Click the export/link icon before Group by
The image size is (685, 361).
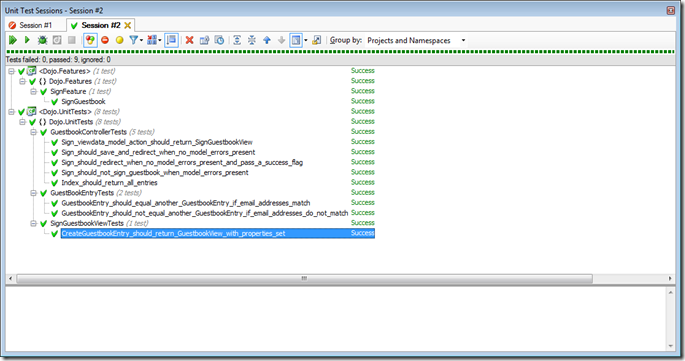point(317,40)
